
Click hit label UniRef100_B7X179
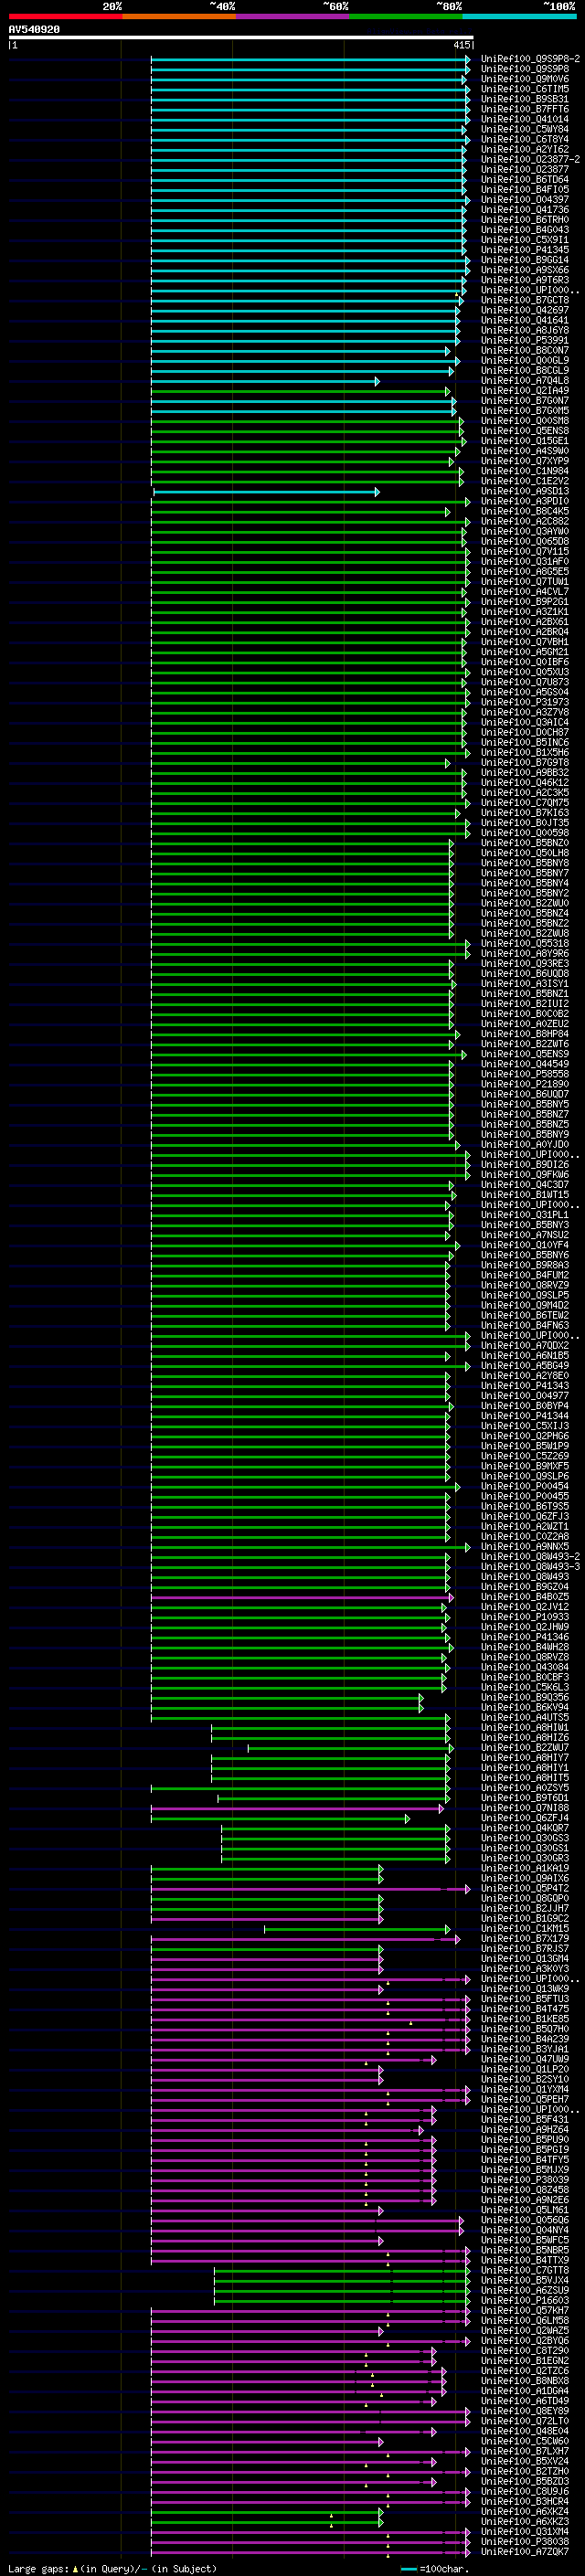point(524,1938)
